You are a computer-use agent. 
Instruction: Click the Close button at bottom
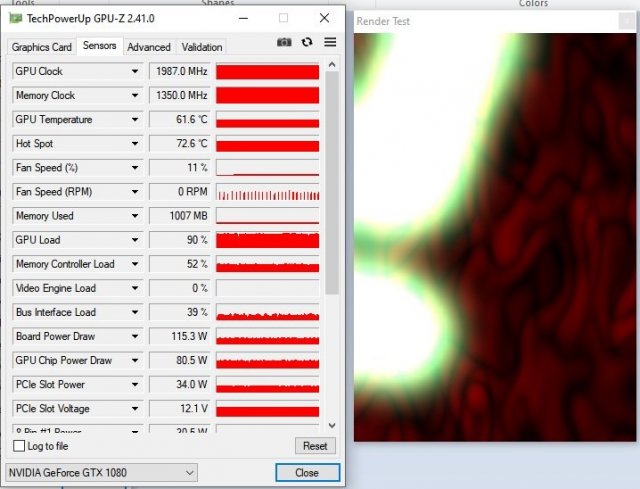click(x=307, y=473)
